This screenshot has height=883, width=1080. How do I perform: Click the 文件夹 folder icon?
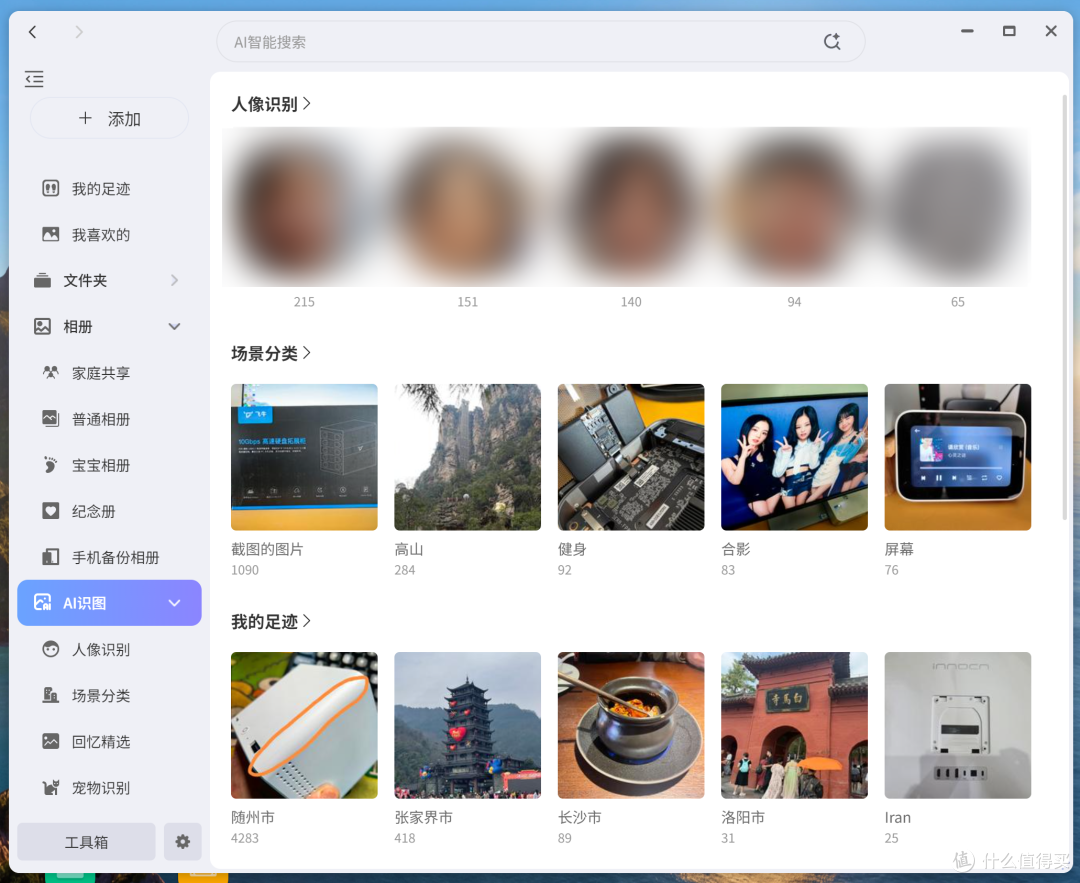43,280
